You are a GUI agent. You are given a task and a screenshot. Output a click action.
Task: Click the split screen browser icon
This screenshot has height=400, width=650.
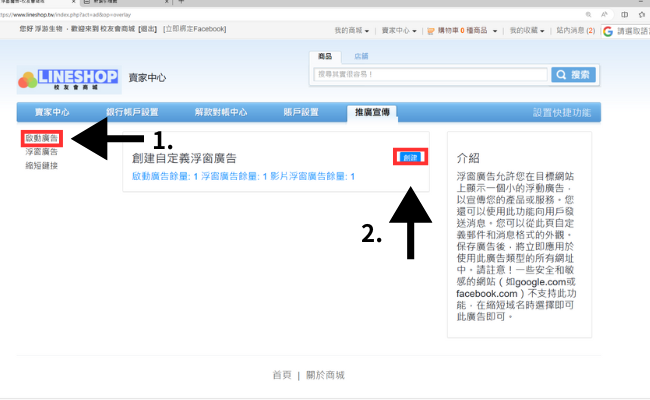624,15
